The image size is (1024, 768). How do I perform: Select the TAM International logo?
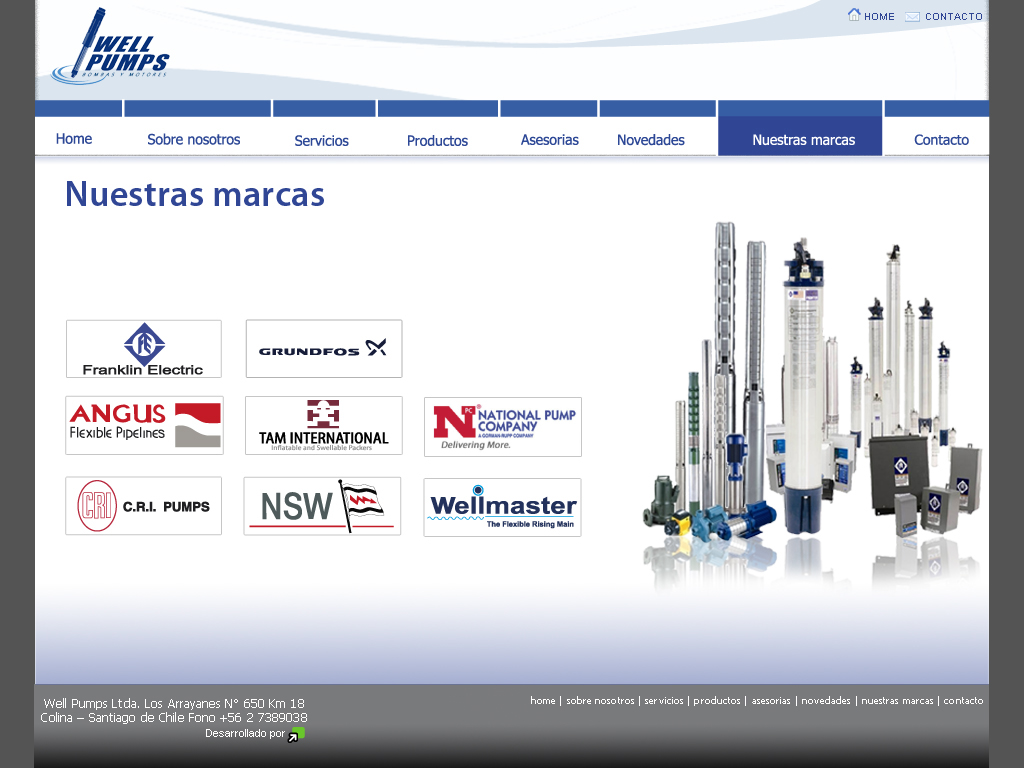(x=324, y=425)
